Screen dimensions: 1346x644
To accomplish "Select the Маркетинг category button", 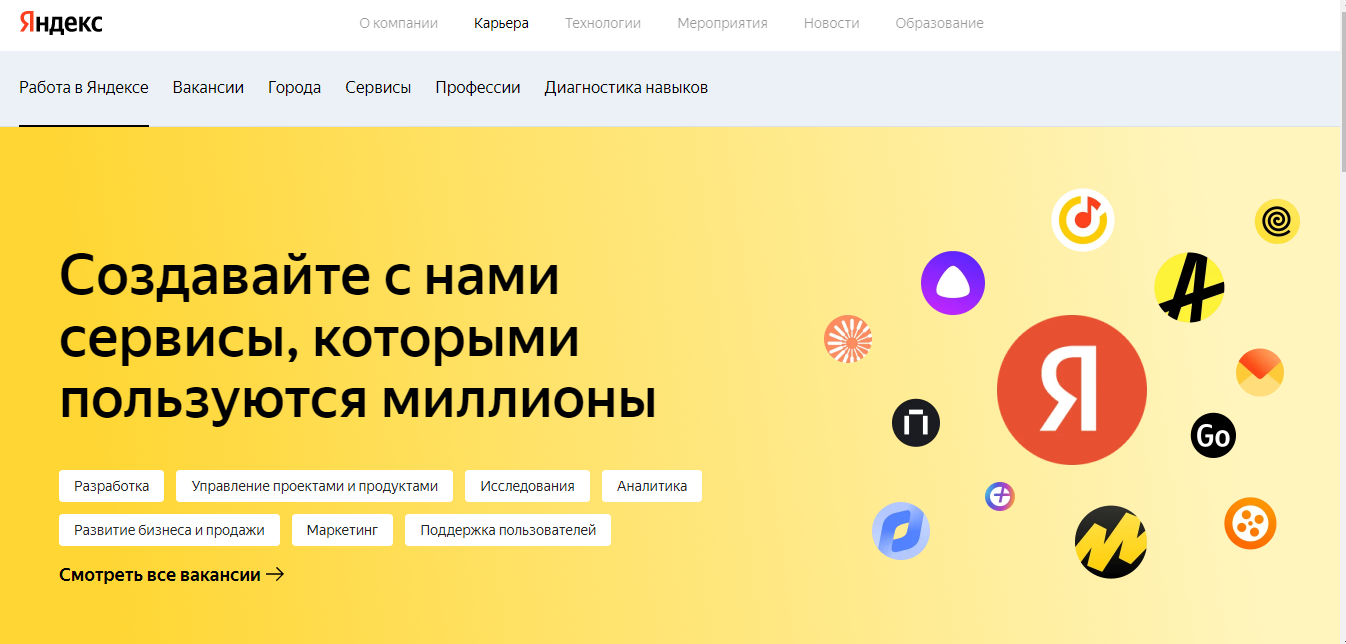I will 342,530.
